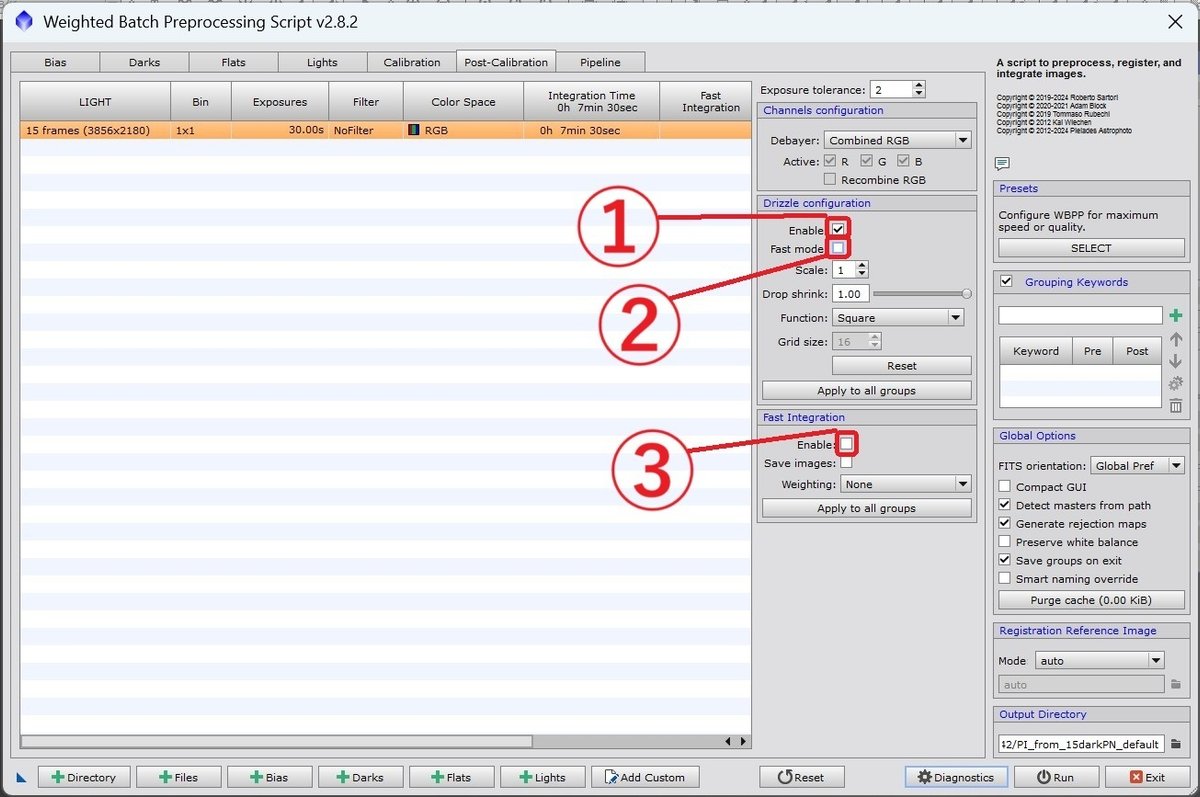The width and height of the screenshot is (1200, 797).
Task: Click the Files add button
Action: pyautogui.click(x=178, y=777)
